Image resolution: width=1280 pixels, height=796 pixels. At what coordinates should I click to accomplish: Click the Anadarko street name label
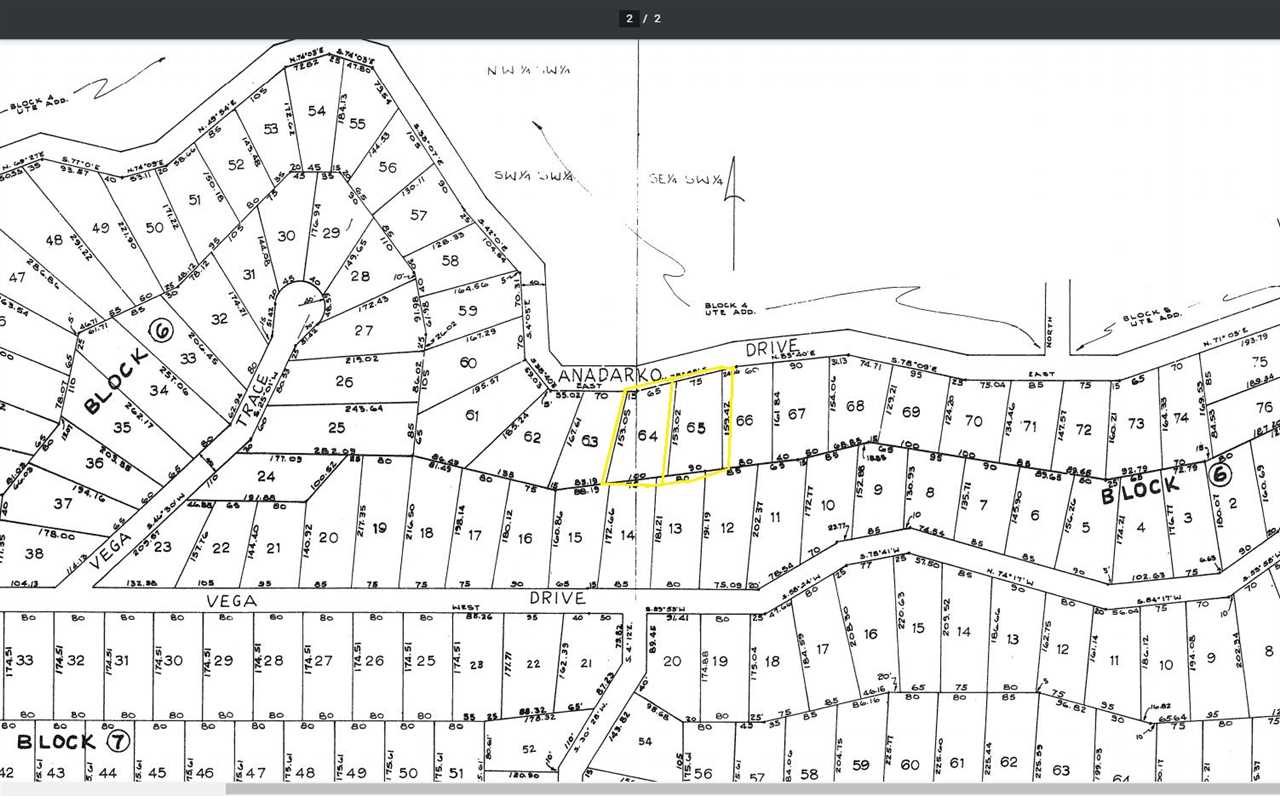click(596, 376)
